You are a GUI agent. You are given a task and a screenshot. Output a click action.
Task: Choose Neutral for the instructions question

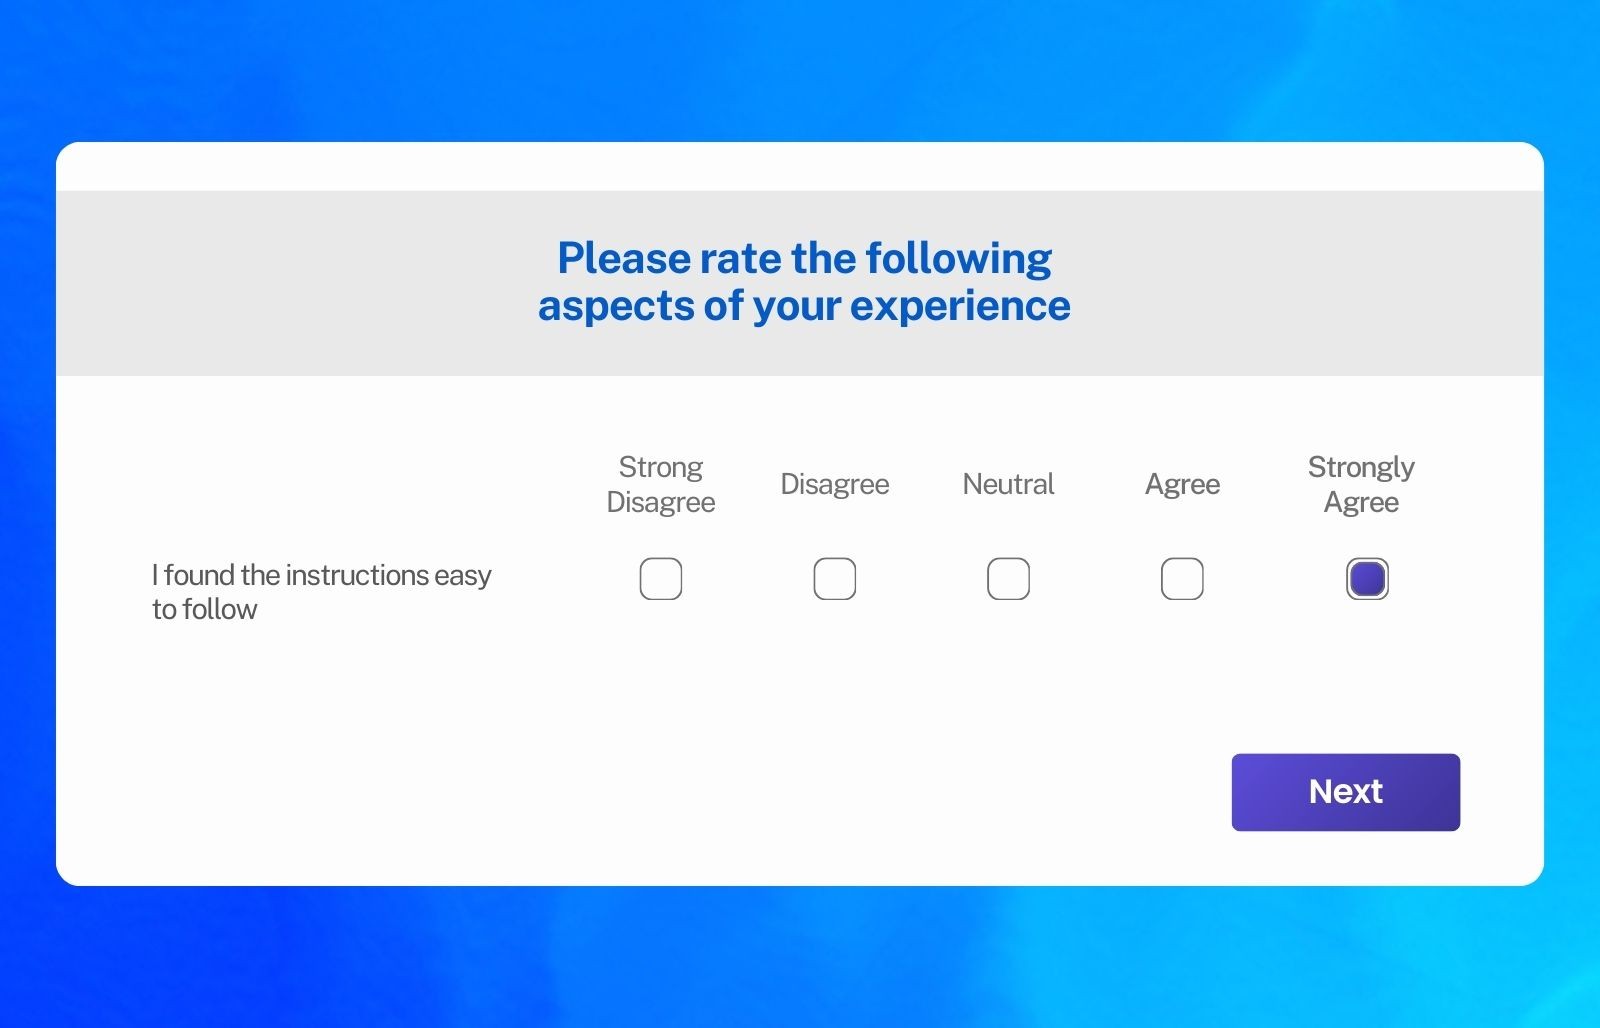[1008, 578]
